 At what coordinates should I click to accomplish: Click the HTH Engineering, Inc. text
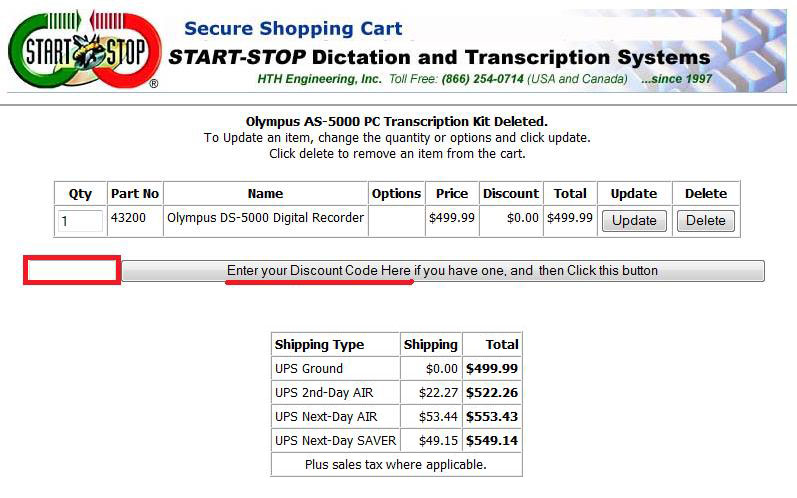click(319, 79)
